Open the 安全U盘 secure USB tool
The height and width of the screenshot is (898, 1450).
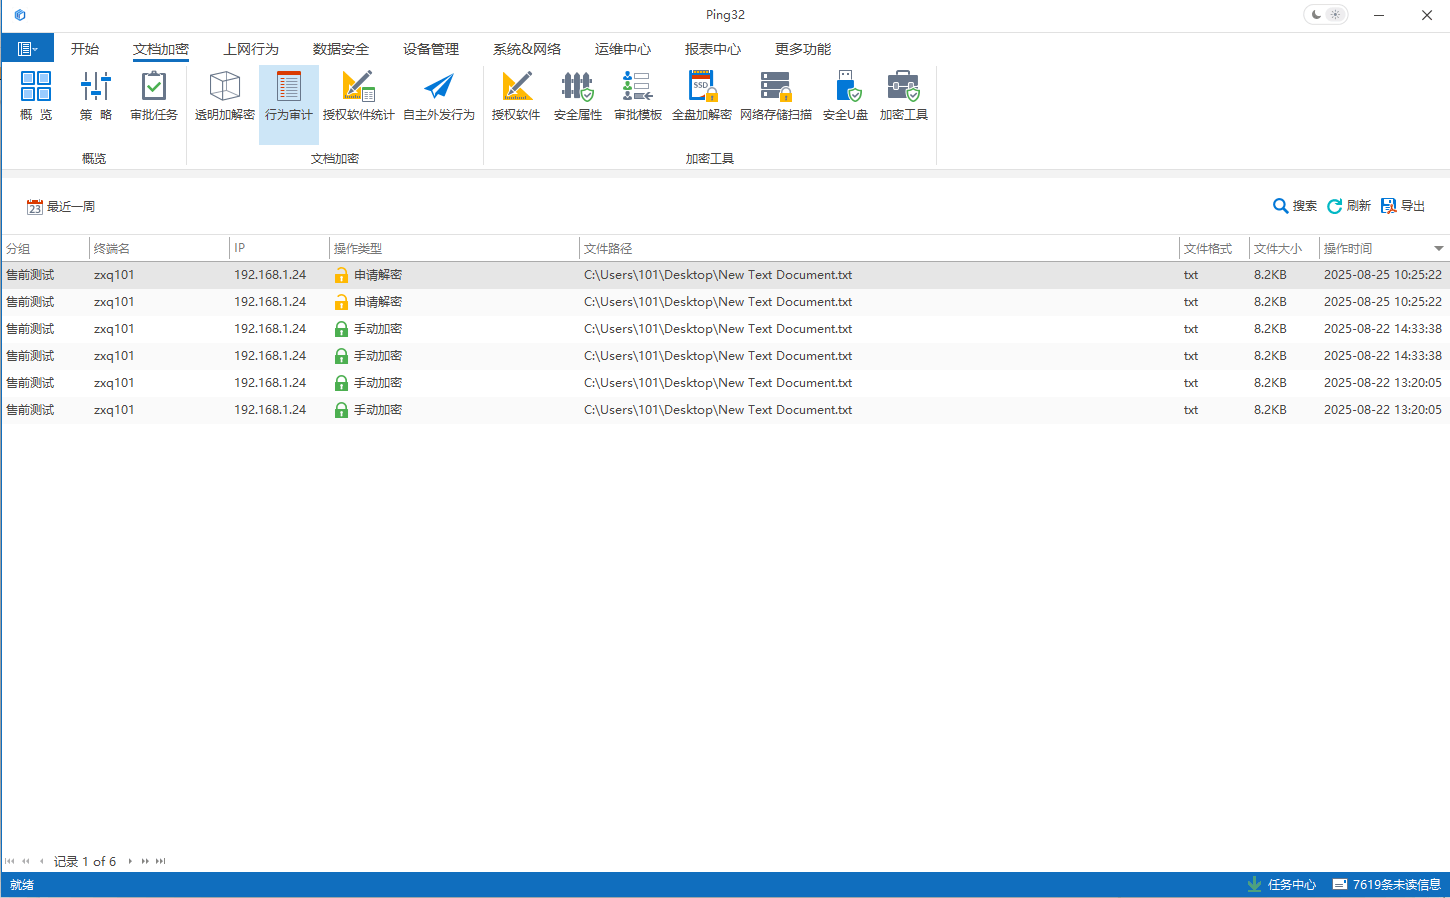[845, 96]
